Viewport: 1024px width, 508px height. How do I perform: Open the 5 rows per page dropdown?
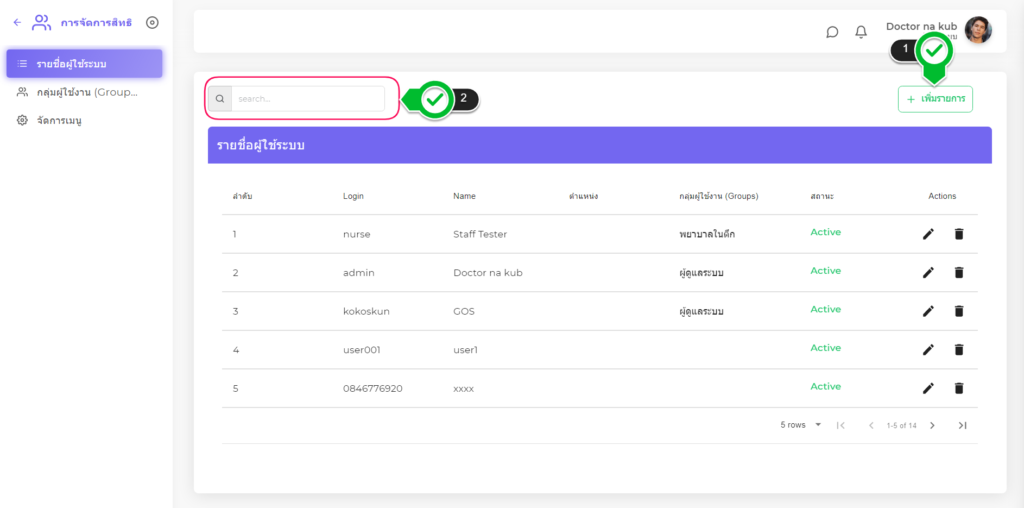[x=801, y=425]
